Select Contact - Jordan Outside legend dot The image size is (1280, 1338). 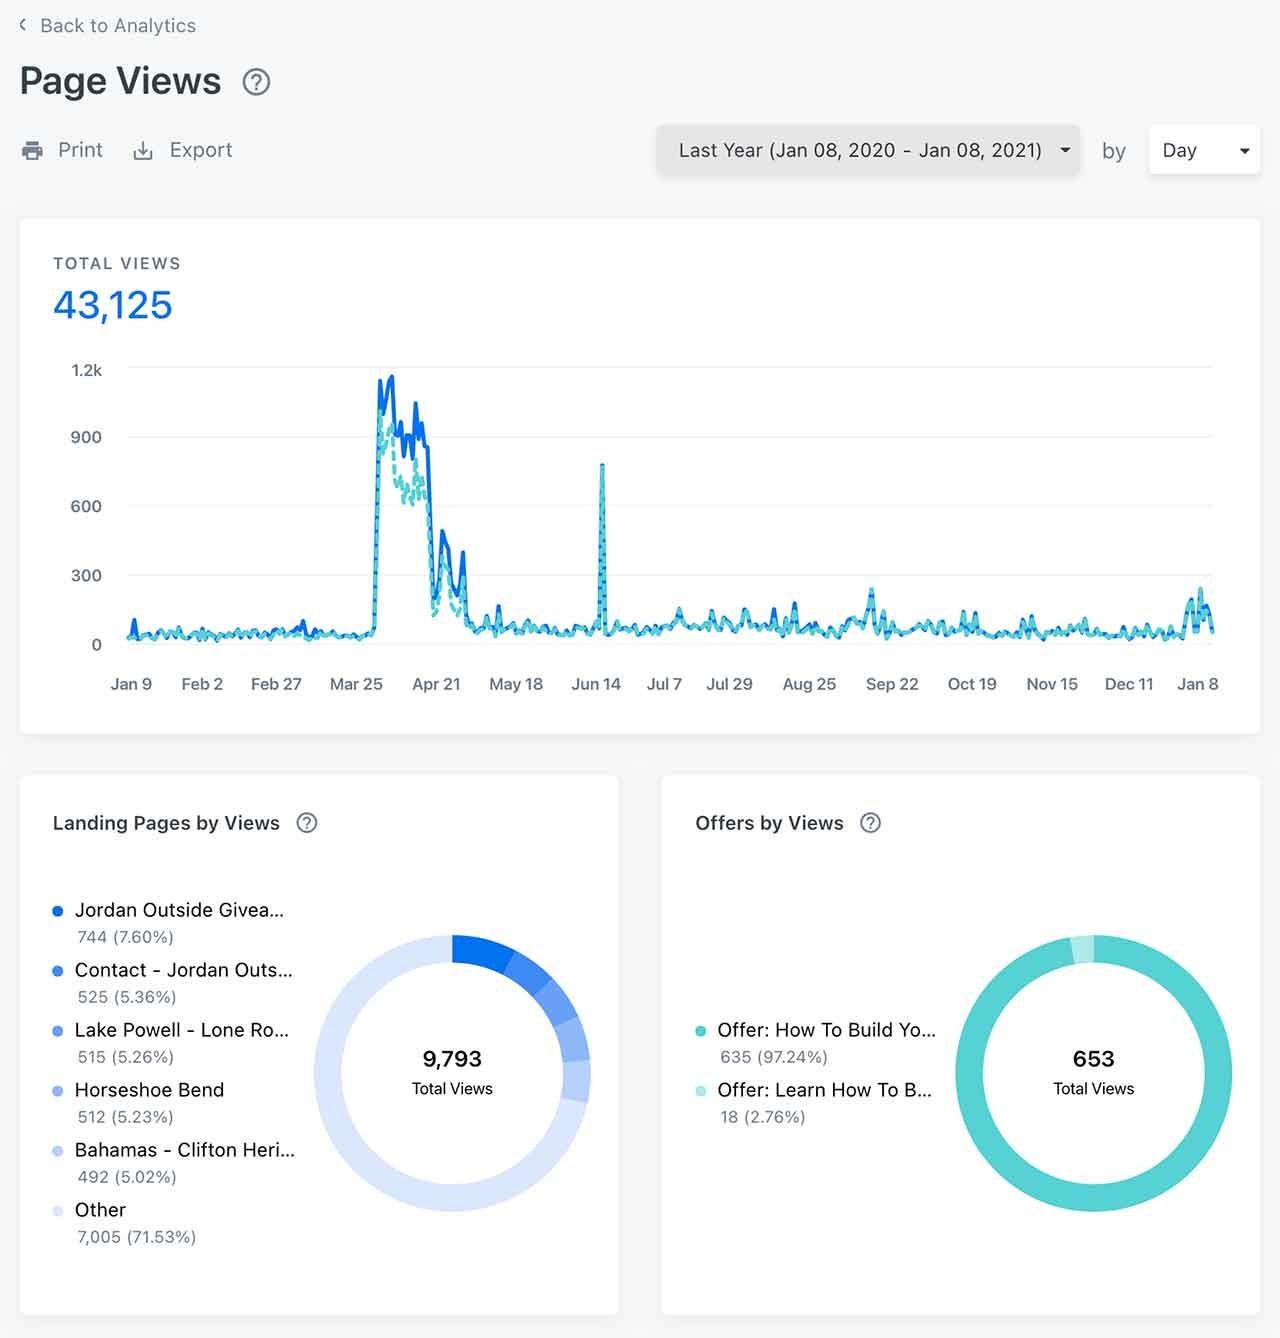(x=58, y=971)
